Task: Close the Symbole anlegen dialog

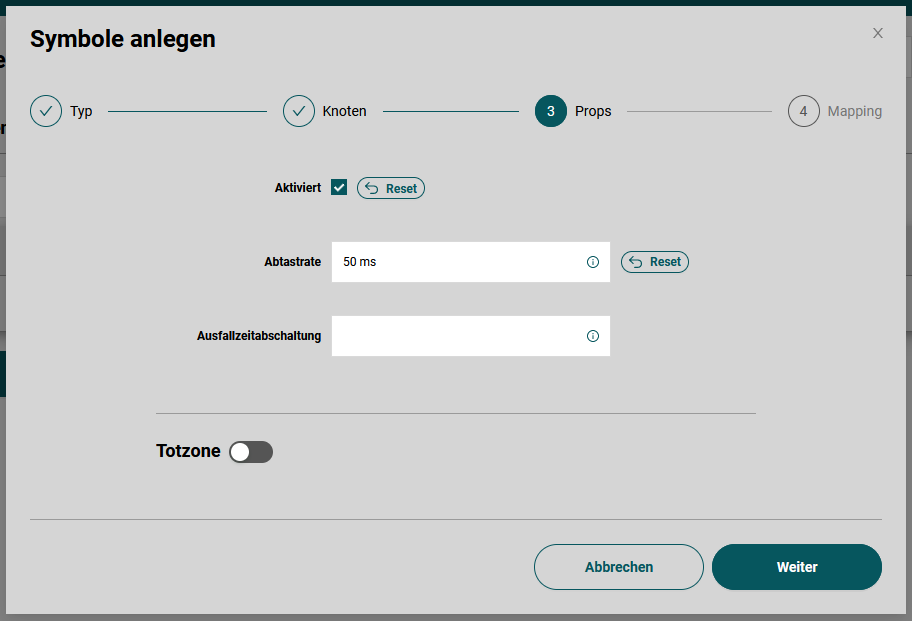Action: (877, 33)
